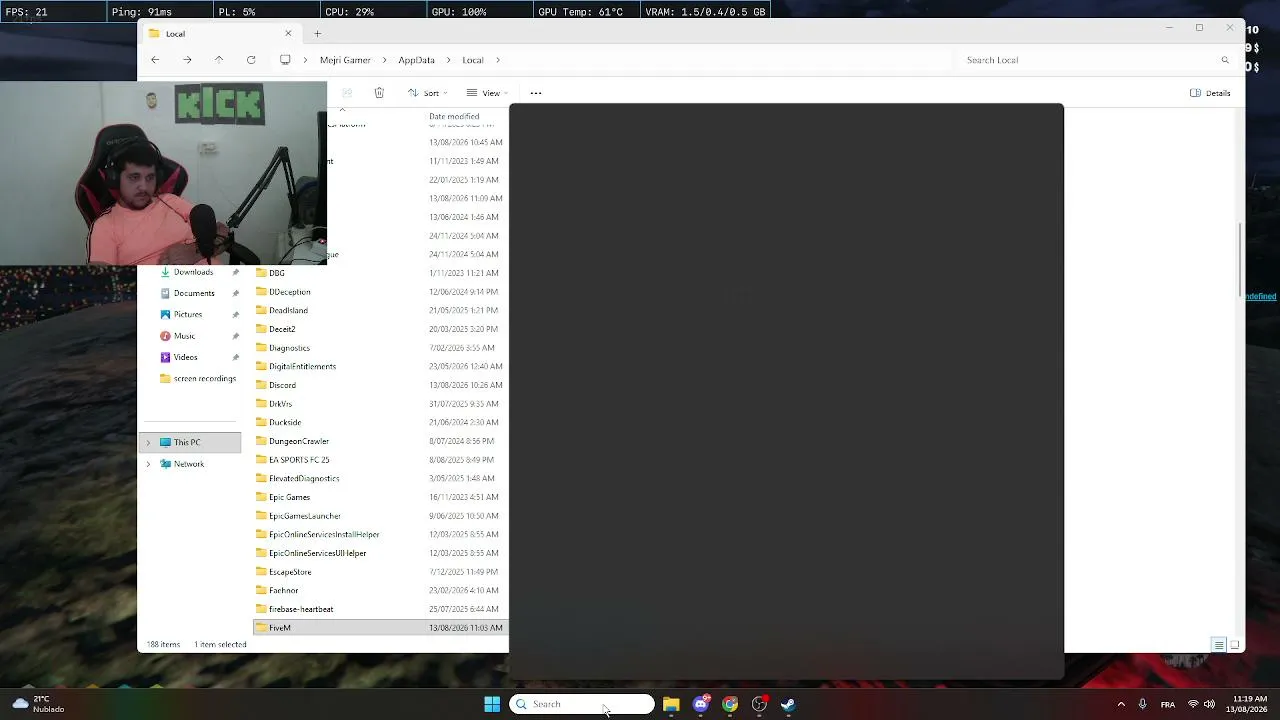Open Pictures in the sidebar
This screenshot has width=1280, height=720.
pyautogui.click(x=188, y=314)
